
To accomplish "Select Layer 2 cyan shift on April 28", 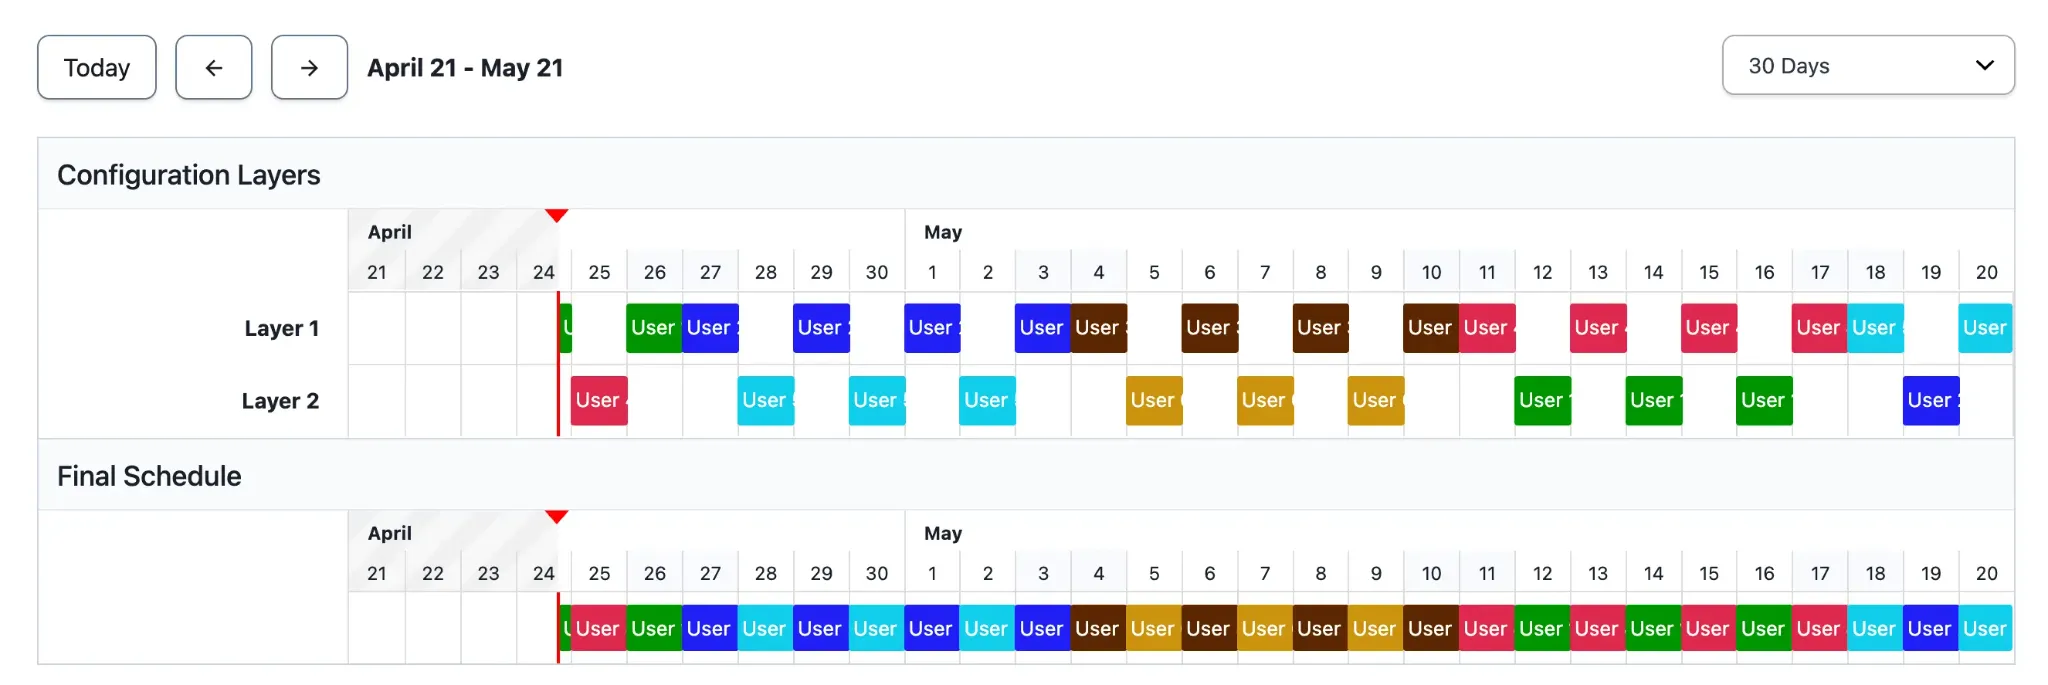I will [x=766, y=401].
